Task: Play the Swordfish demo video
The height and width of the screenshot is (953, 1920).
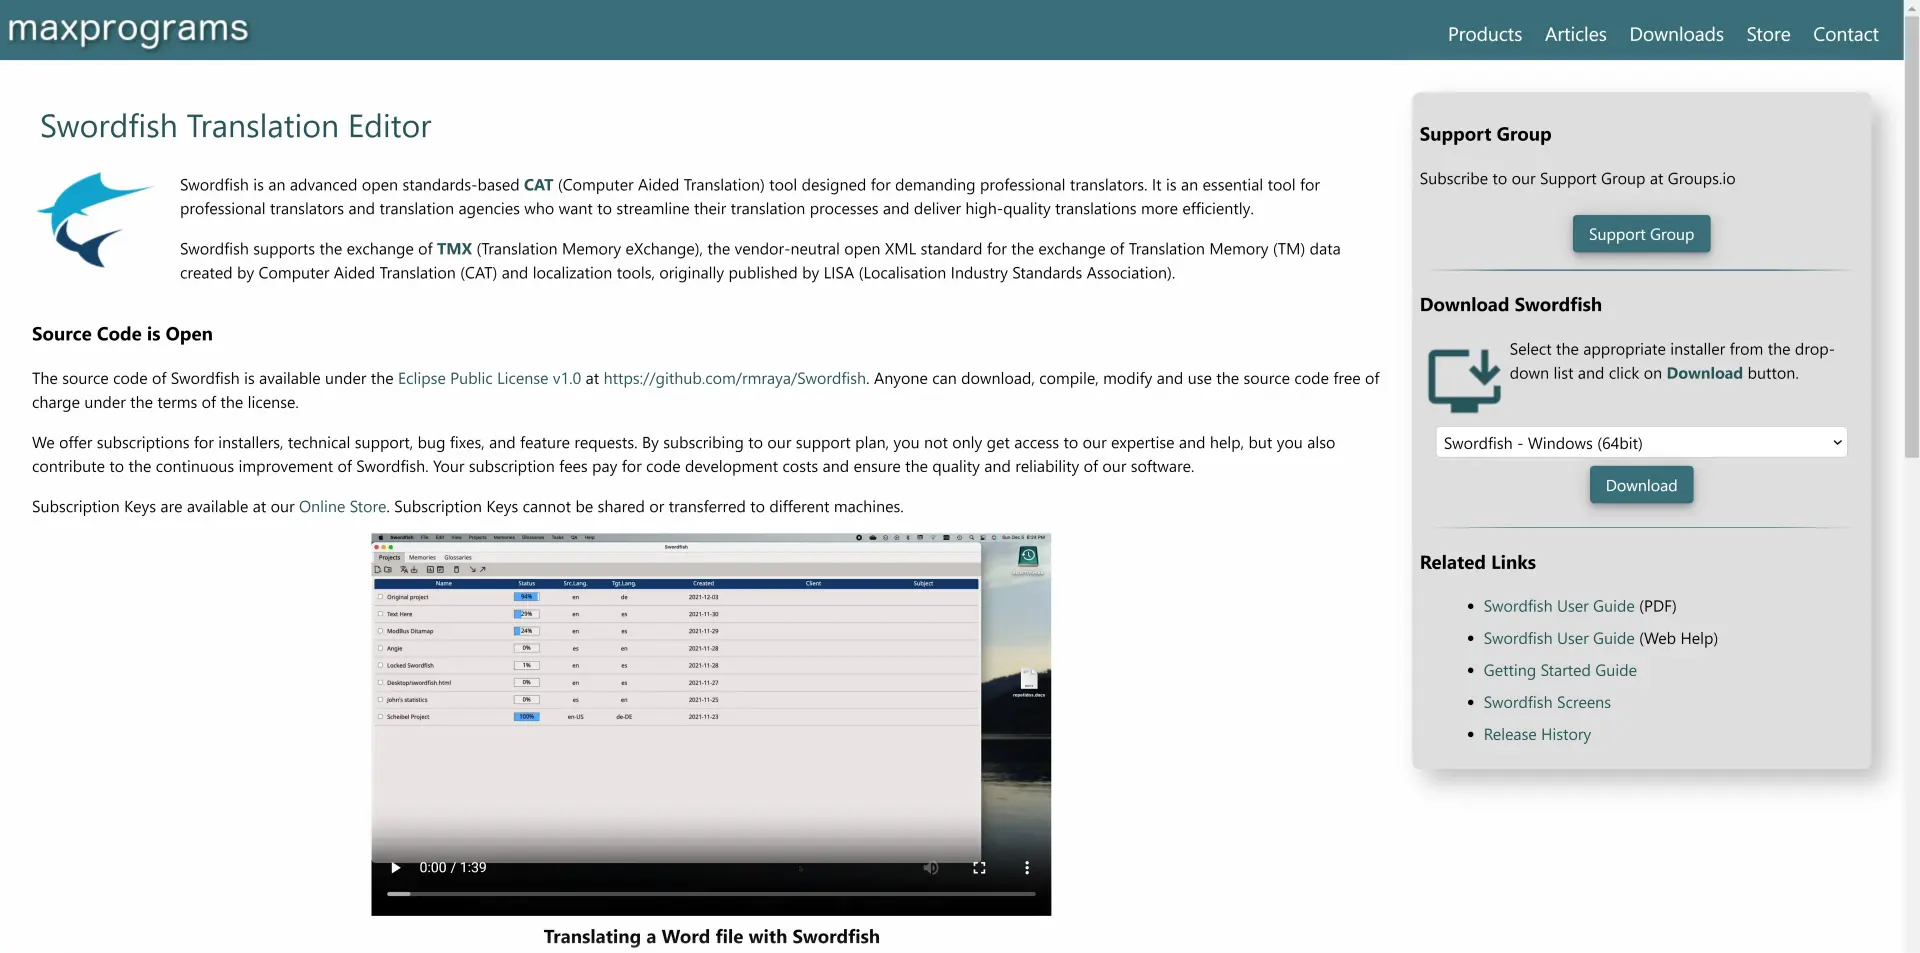Action: [395, 868]
